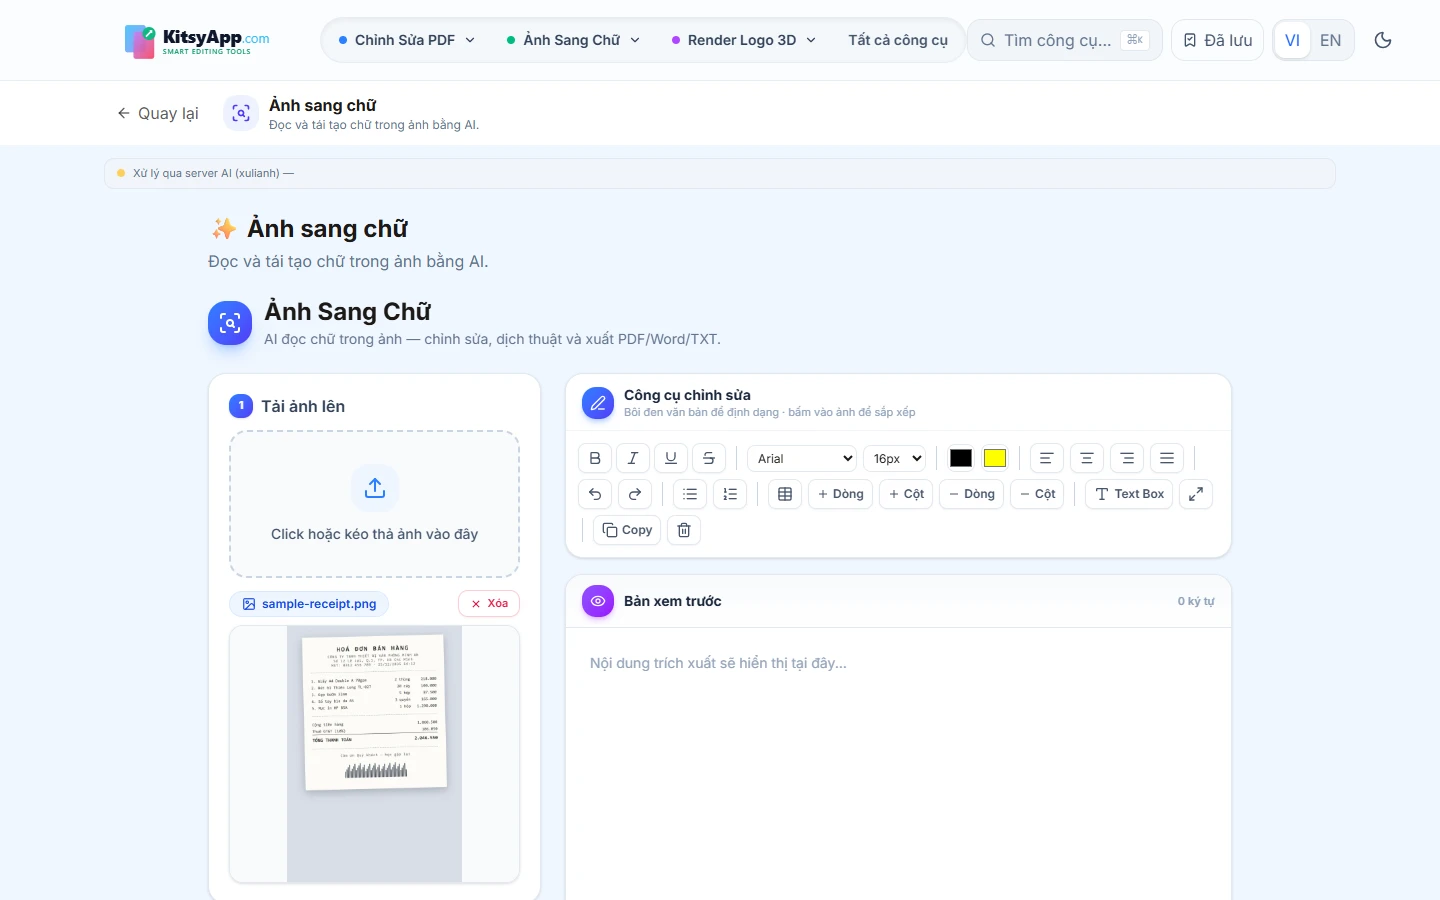Image resolution: width=1440 pixels, height=900 pixels.
Task: Open the Đã lưu saved items
Action: (x=1218, y=40)
